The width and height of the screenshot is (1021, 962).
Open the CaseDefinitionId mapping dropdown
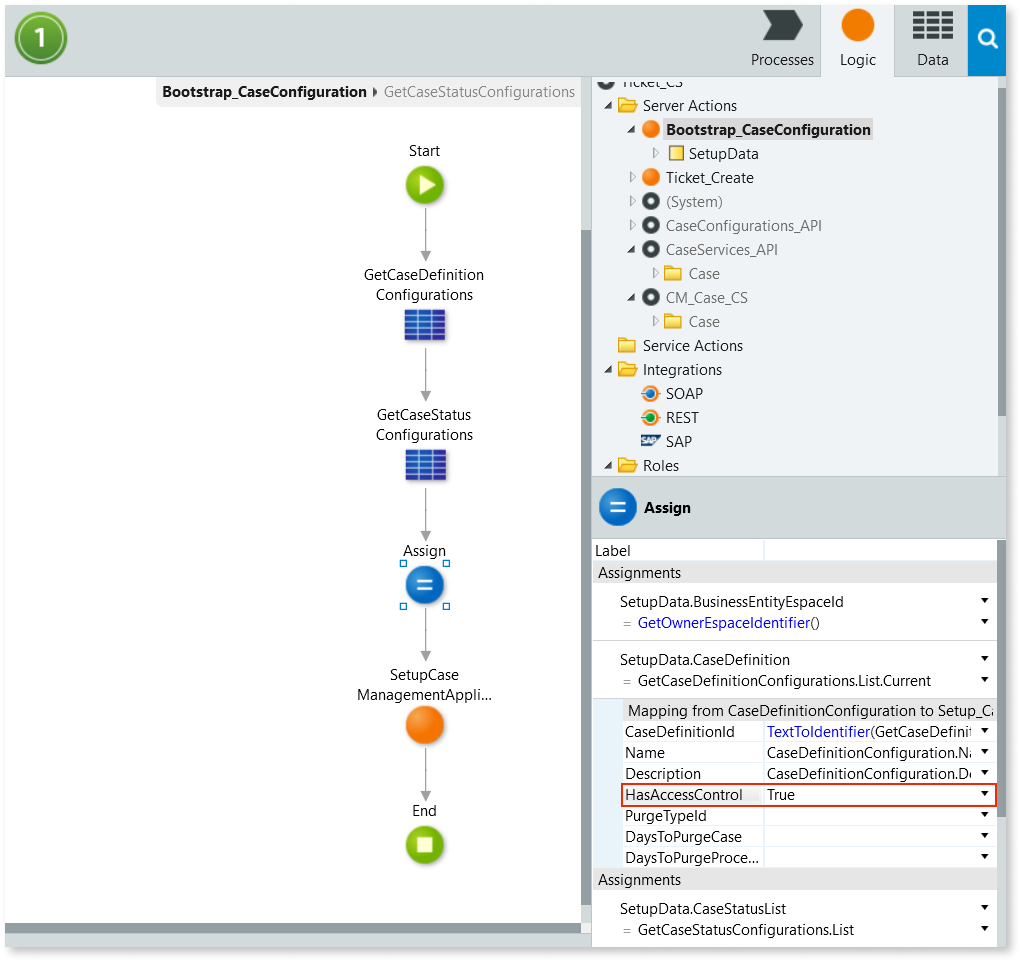[x=985, y=731]
